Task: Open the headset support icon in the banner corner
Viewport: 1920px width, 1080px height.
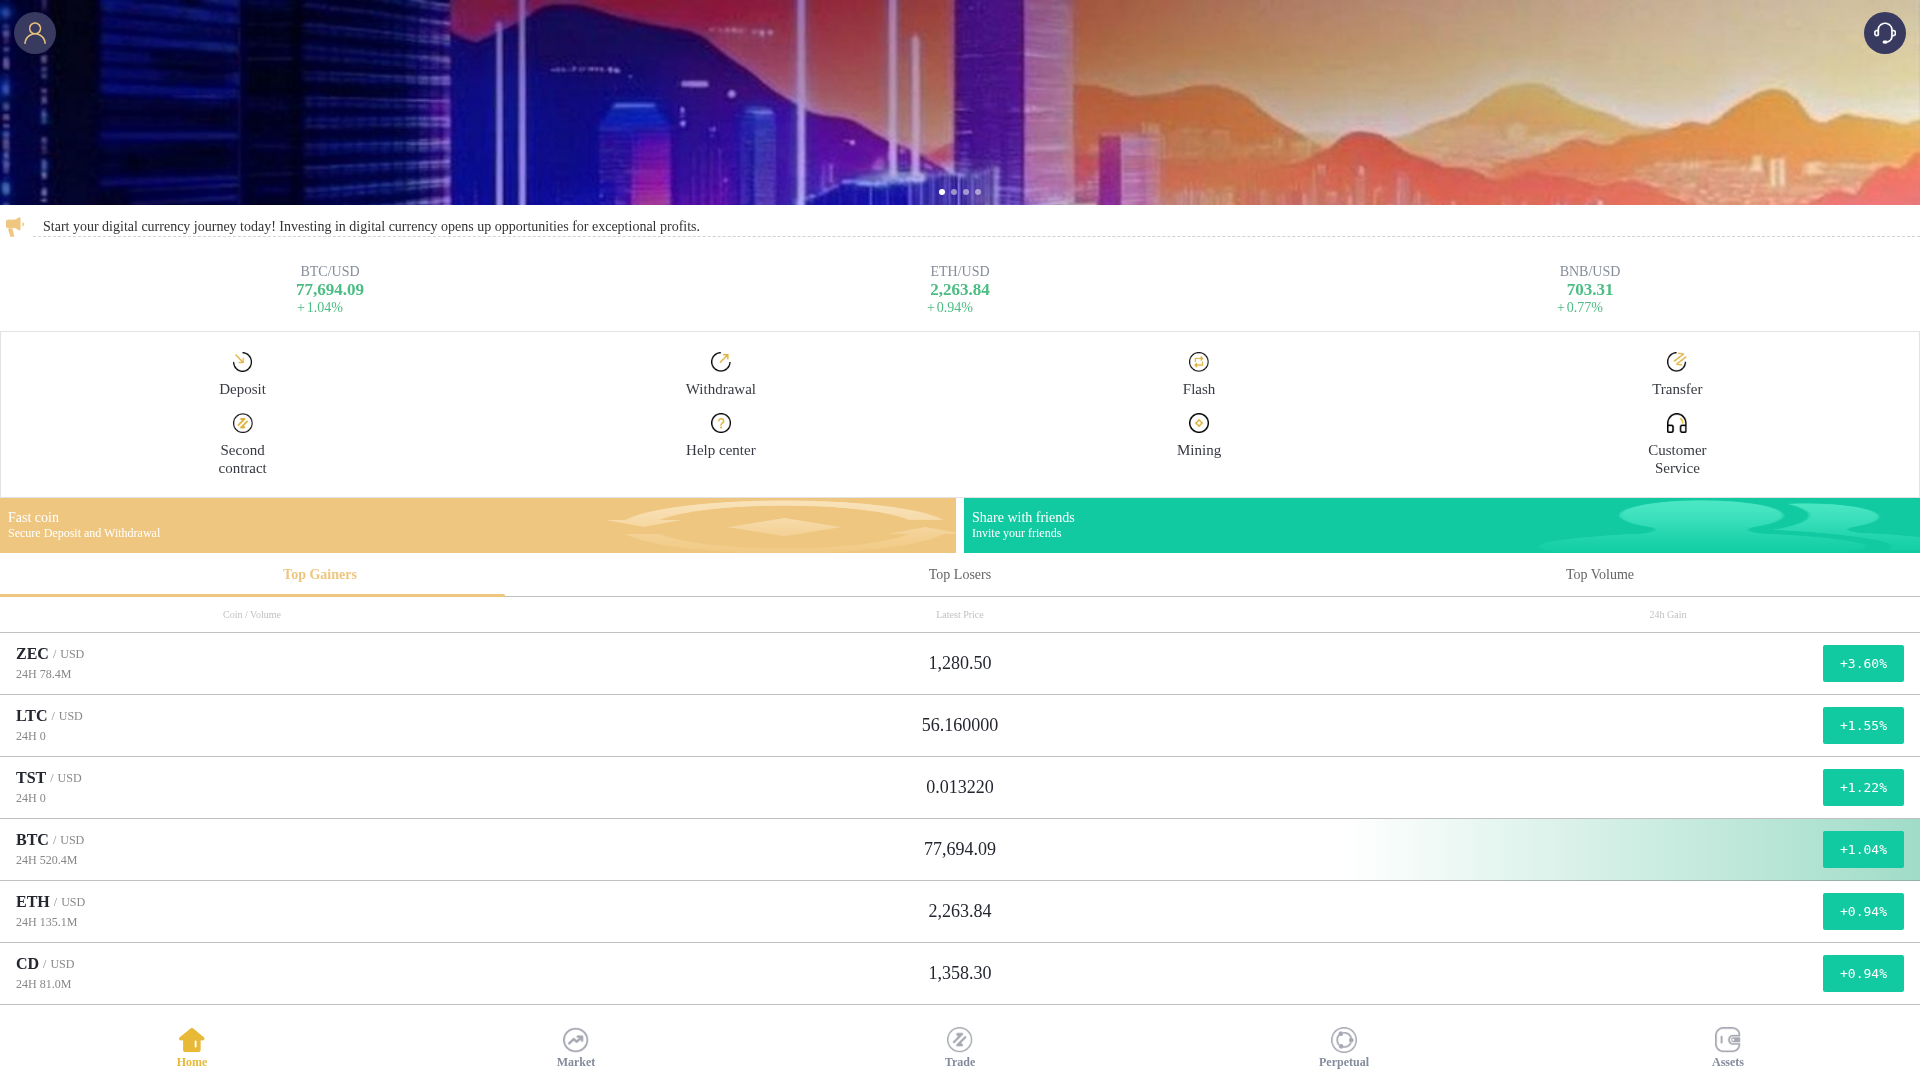Action: [x=1884, y=33]
